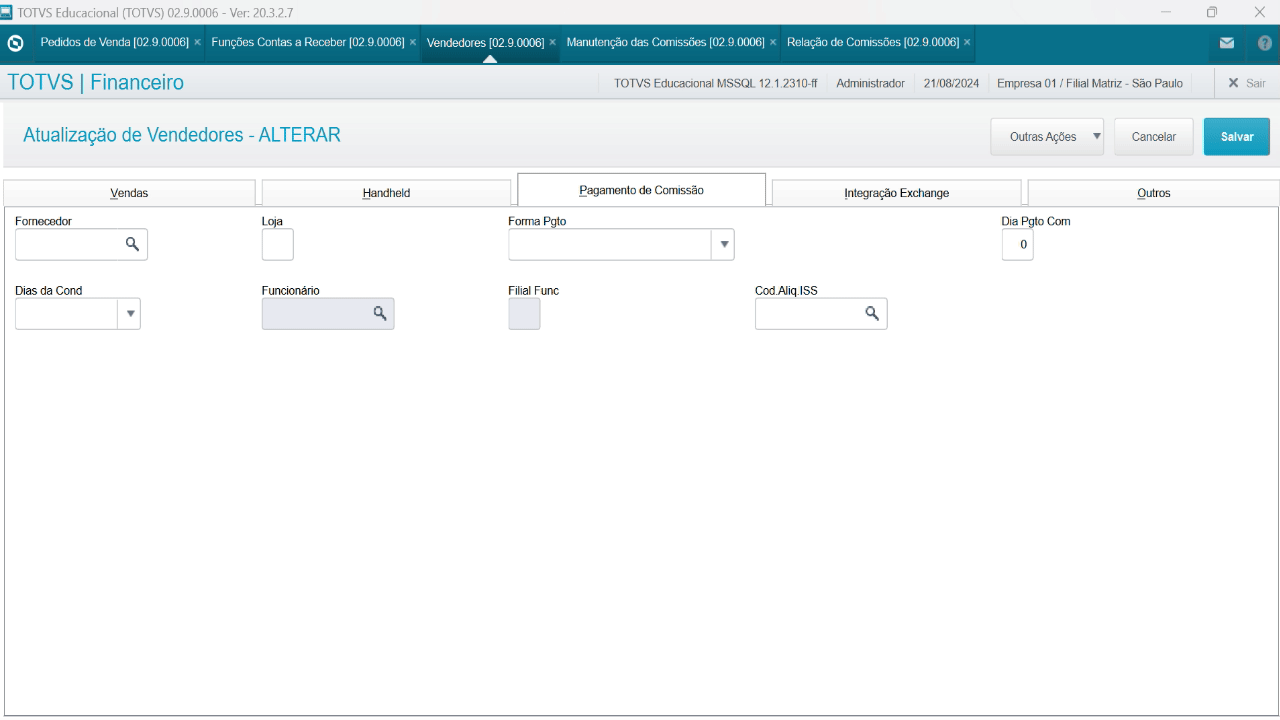1280x720 pixels.
Task: Click the Sair exit button
Action: tap(1246, 83)
